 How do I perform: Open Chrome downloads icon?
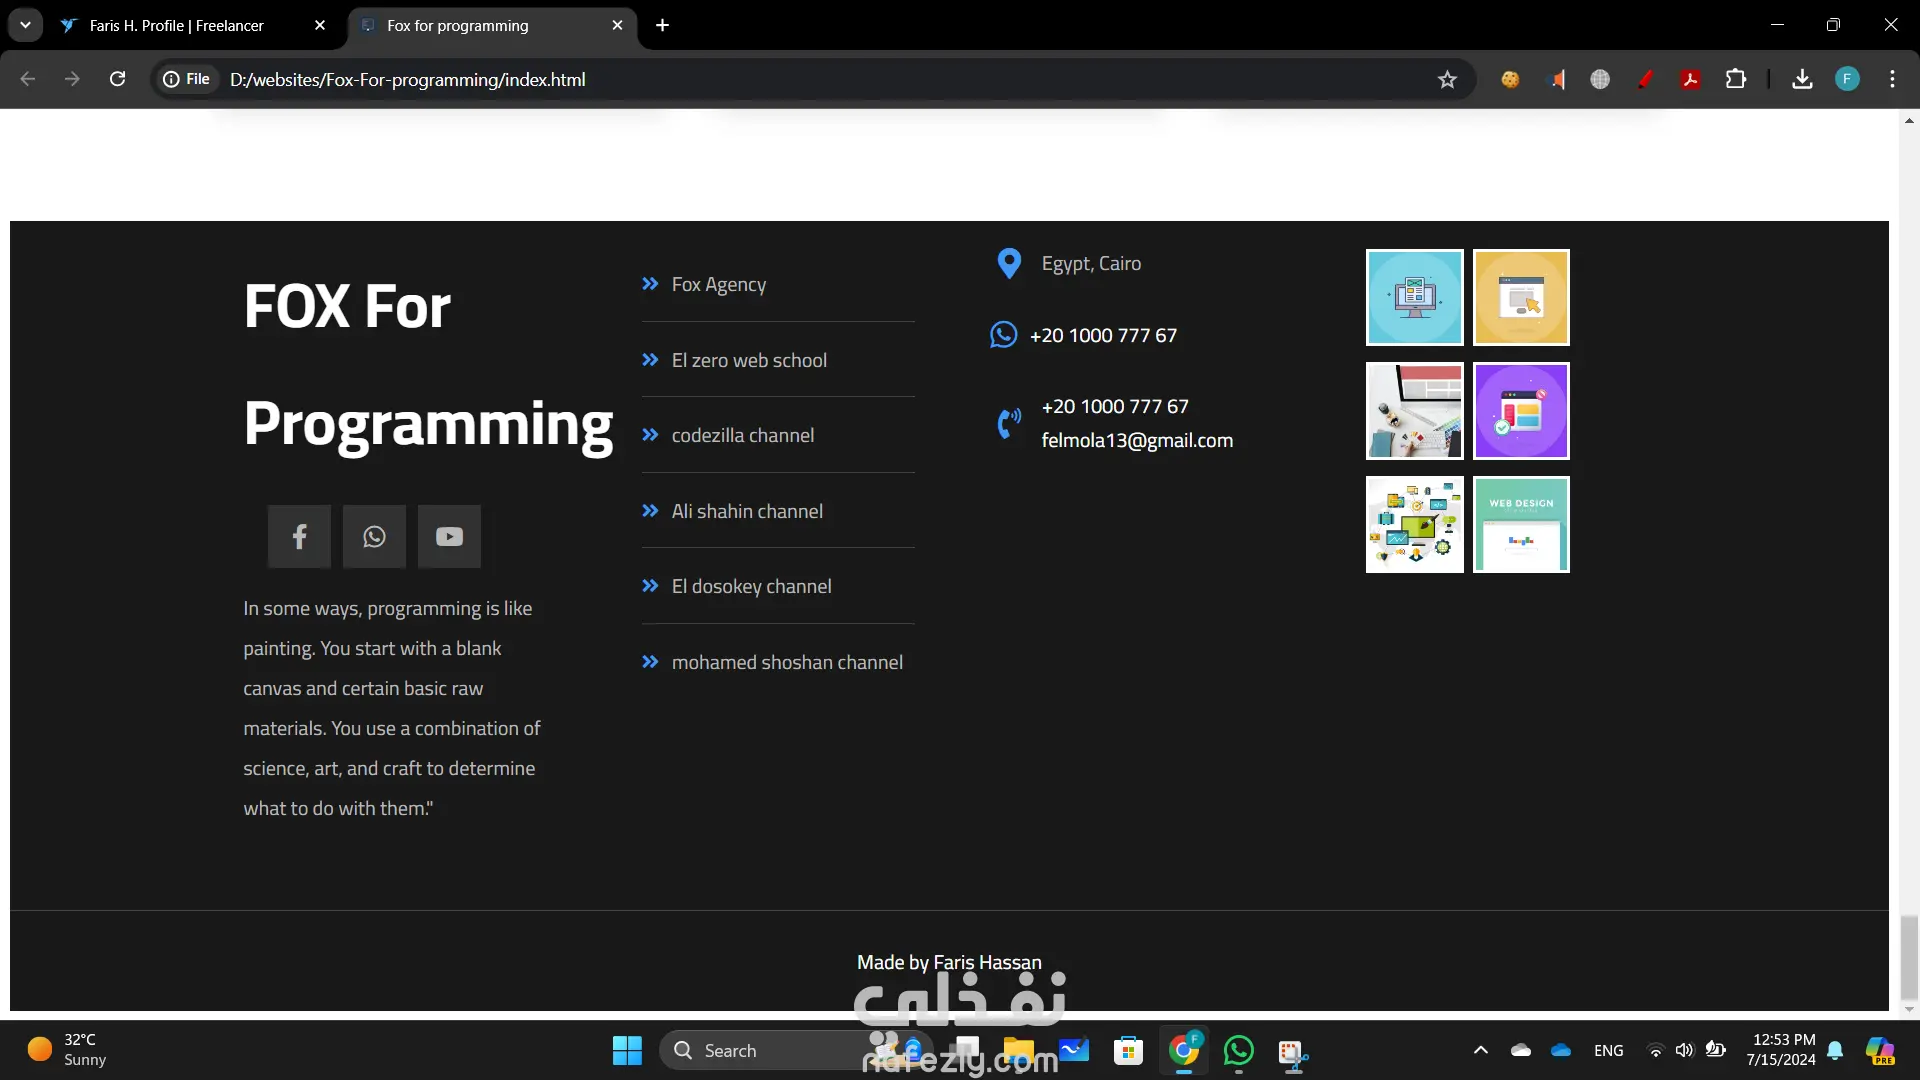coord(1802,79)
